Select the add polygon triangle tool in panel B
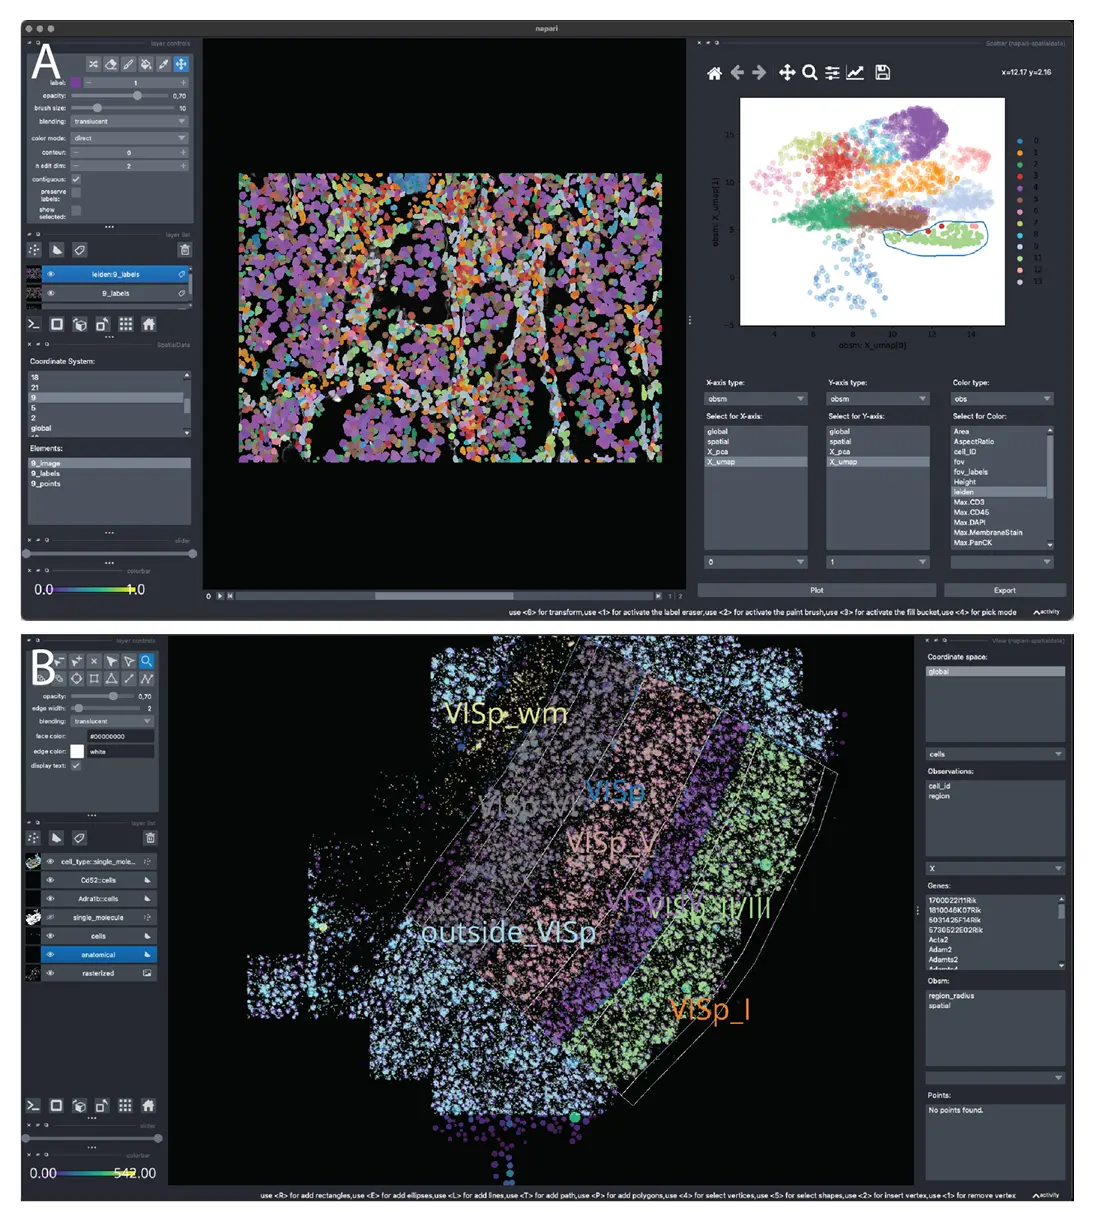Screen dimensions: 1103x1212 tap(111, 678)
